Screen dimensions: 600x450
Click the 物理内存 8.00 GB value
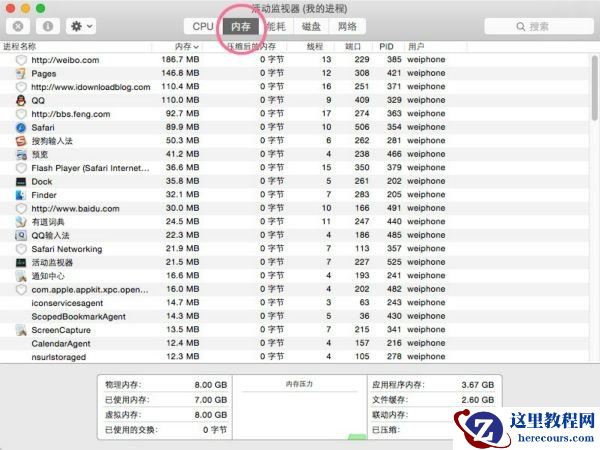tap(210, 385)
